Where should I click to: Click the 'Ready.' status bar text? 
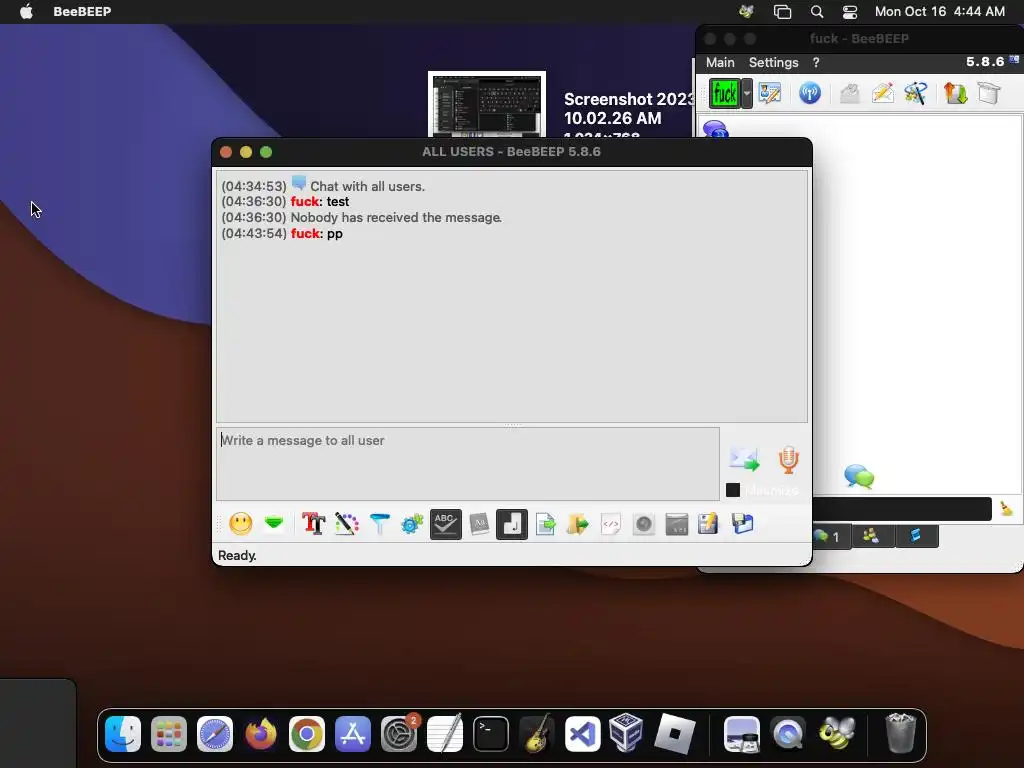tap(237, 555)
